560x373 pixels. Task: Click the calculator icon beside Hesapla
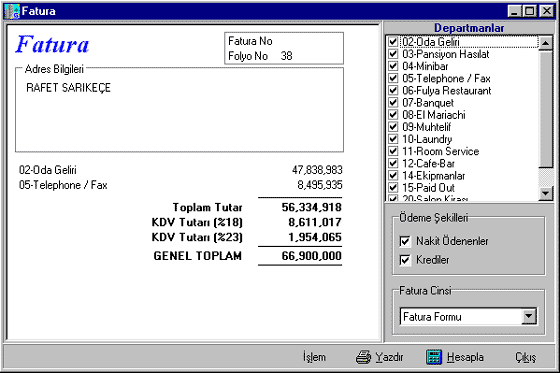coord(434,357)
